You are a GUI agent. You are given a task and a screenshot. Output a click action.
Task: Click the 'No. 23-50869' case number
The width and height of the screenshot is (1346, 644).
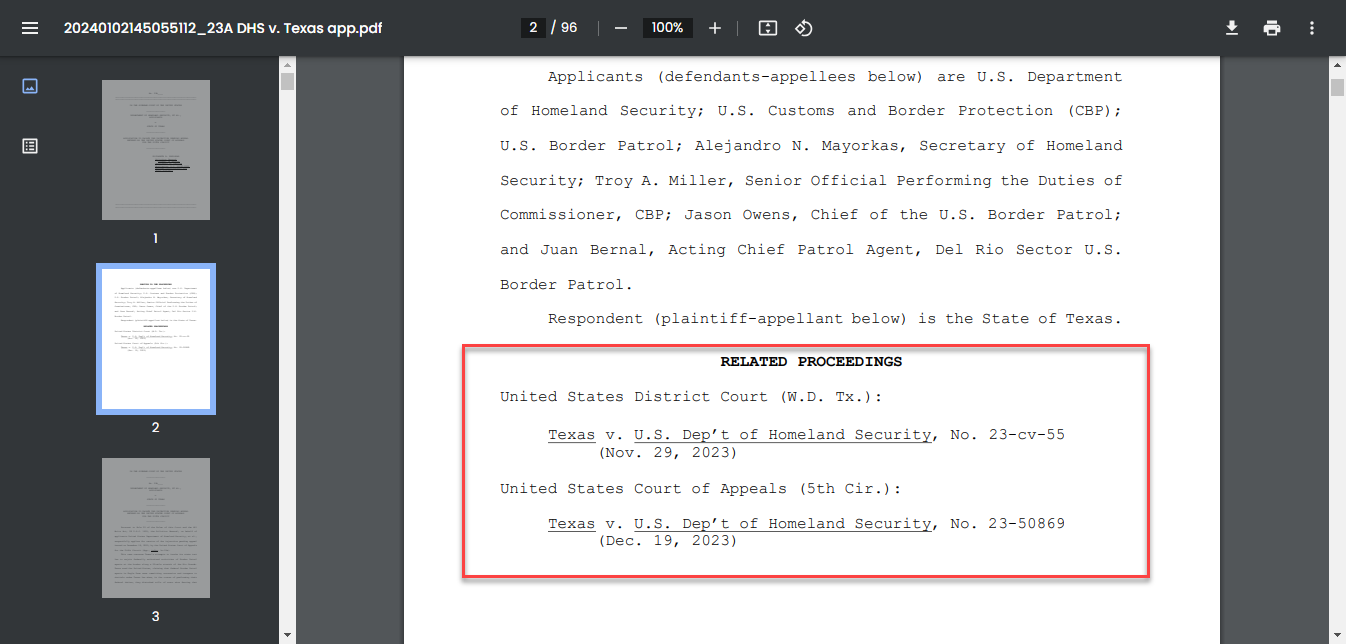pyautogui.click(x=1008, y=523)
